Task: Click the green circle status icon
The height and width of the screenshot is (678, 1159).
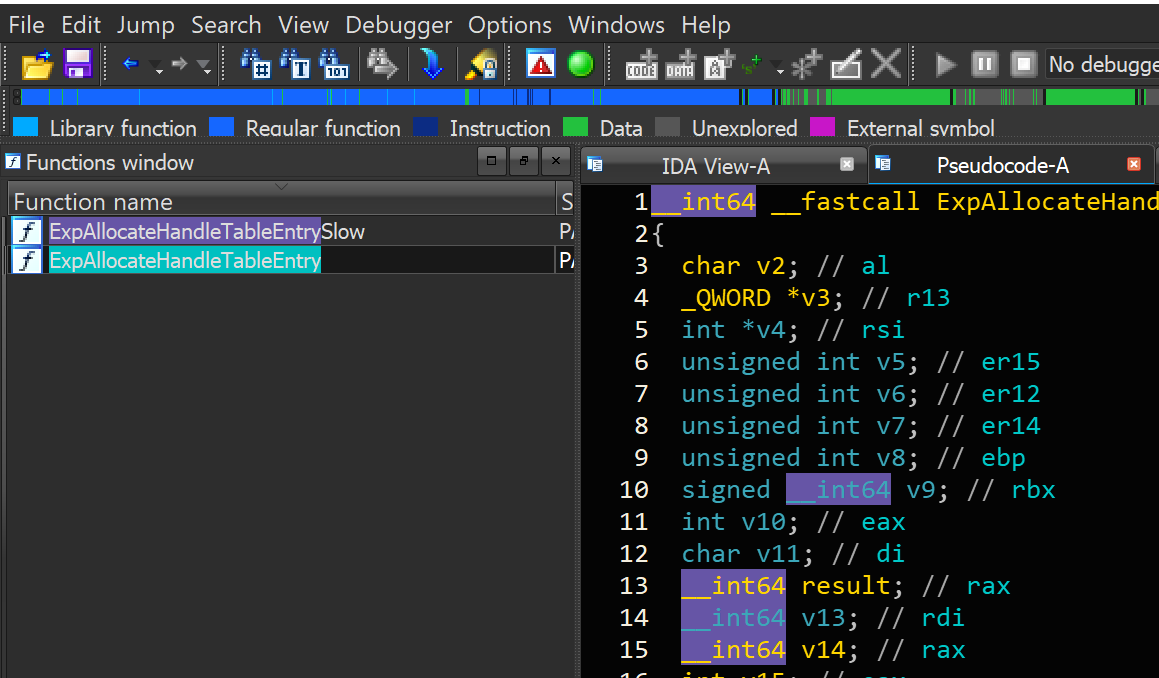Action: click(x=580, y=64)
